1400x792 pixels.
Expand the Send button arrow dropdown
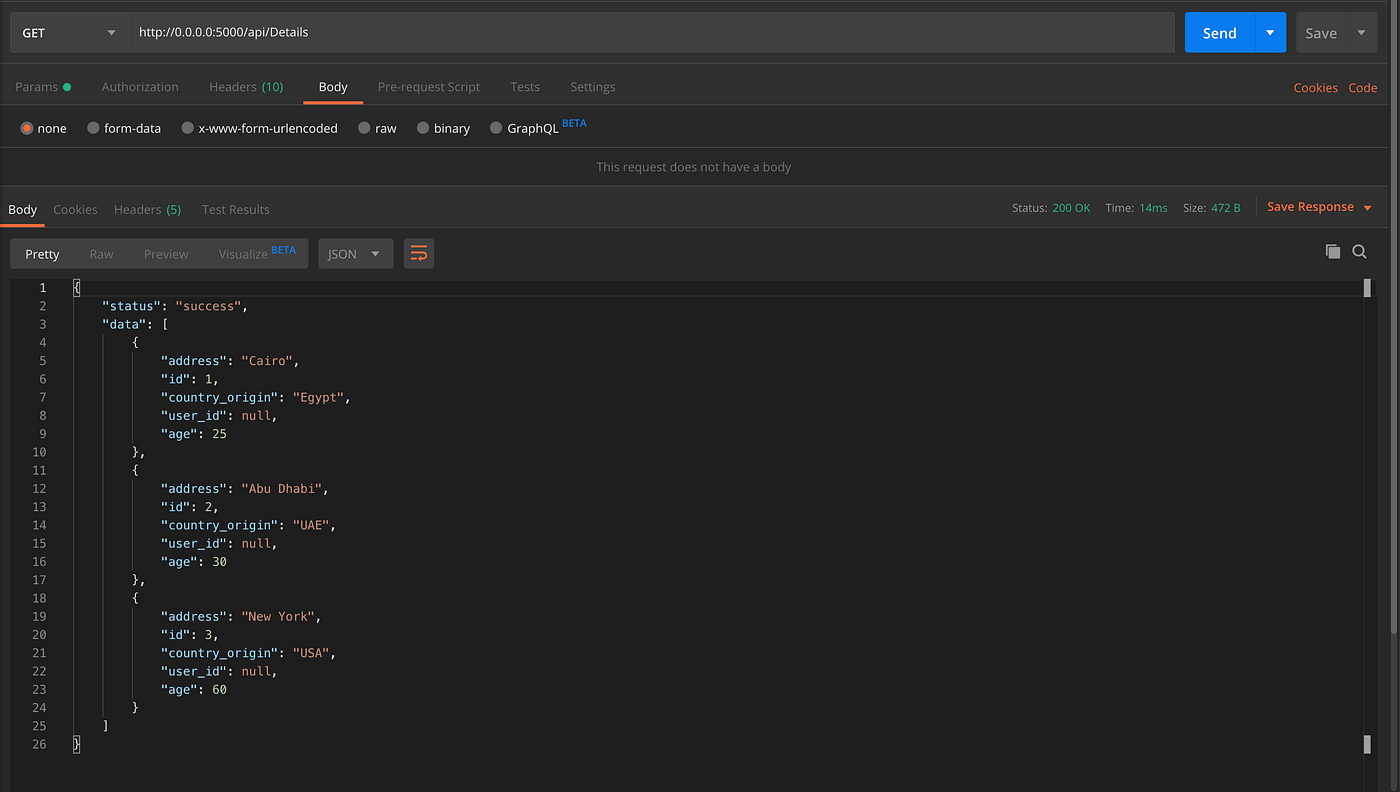coord(1270,33)
